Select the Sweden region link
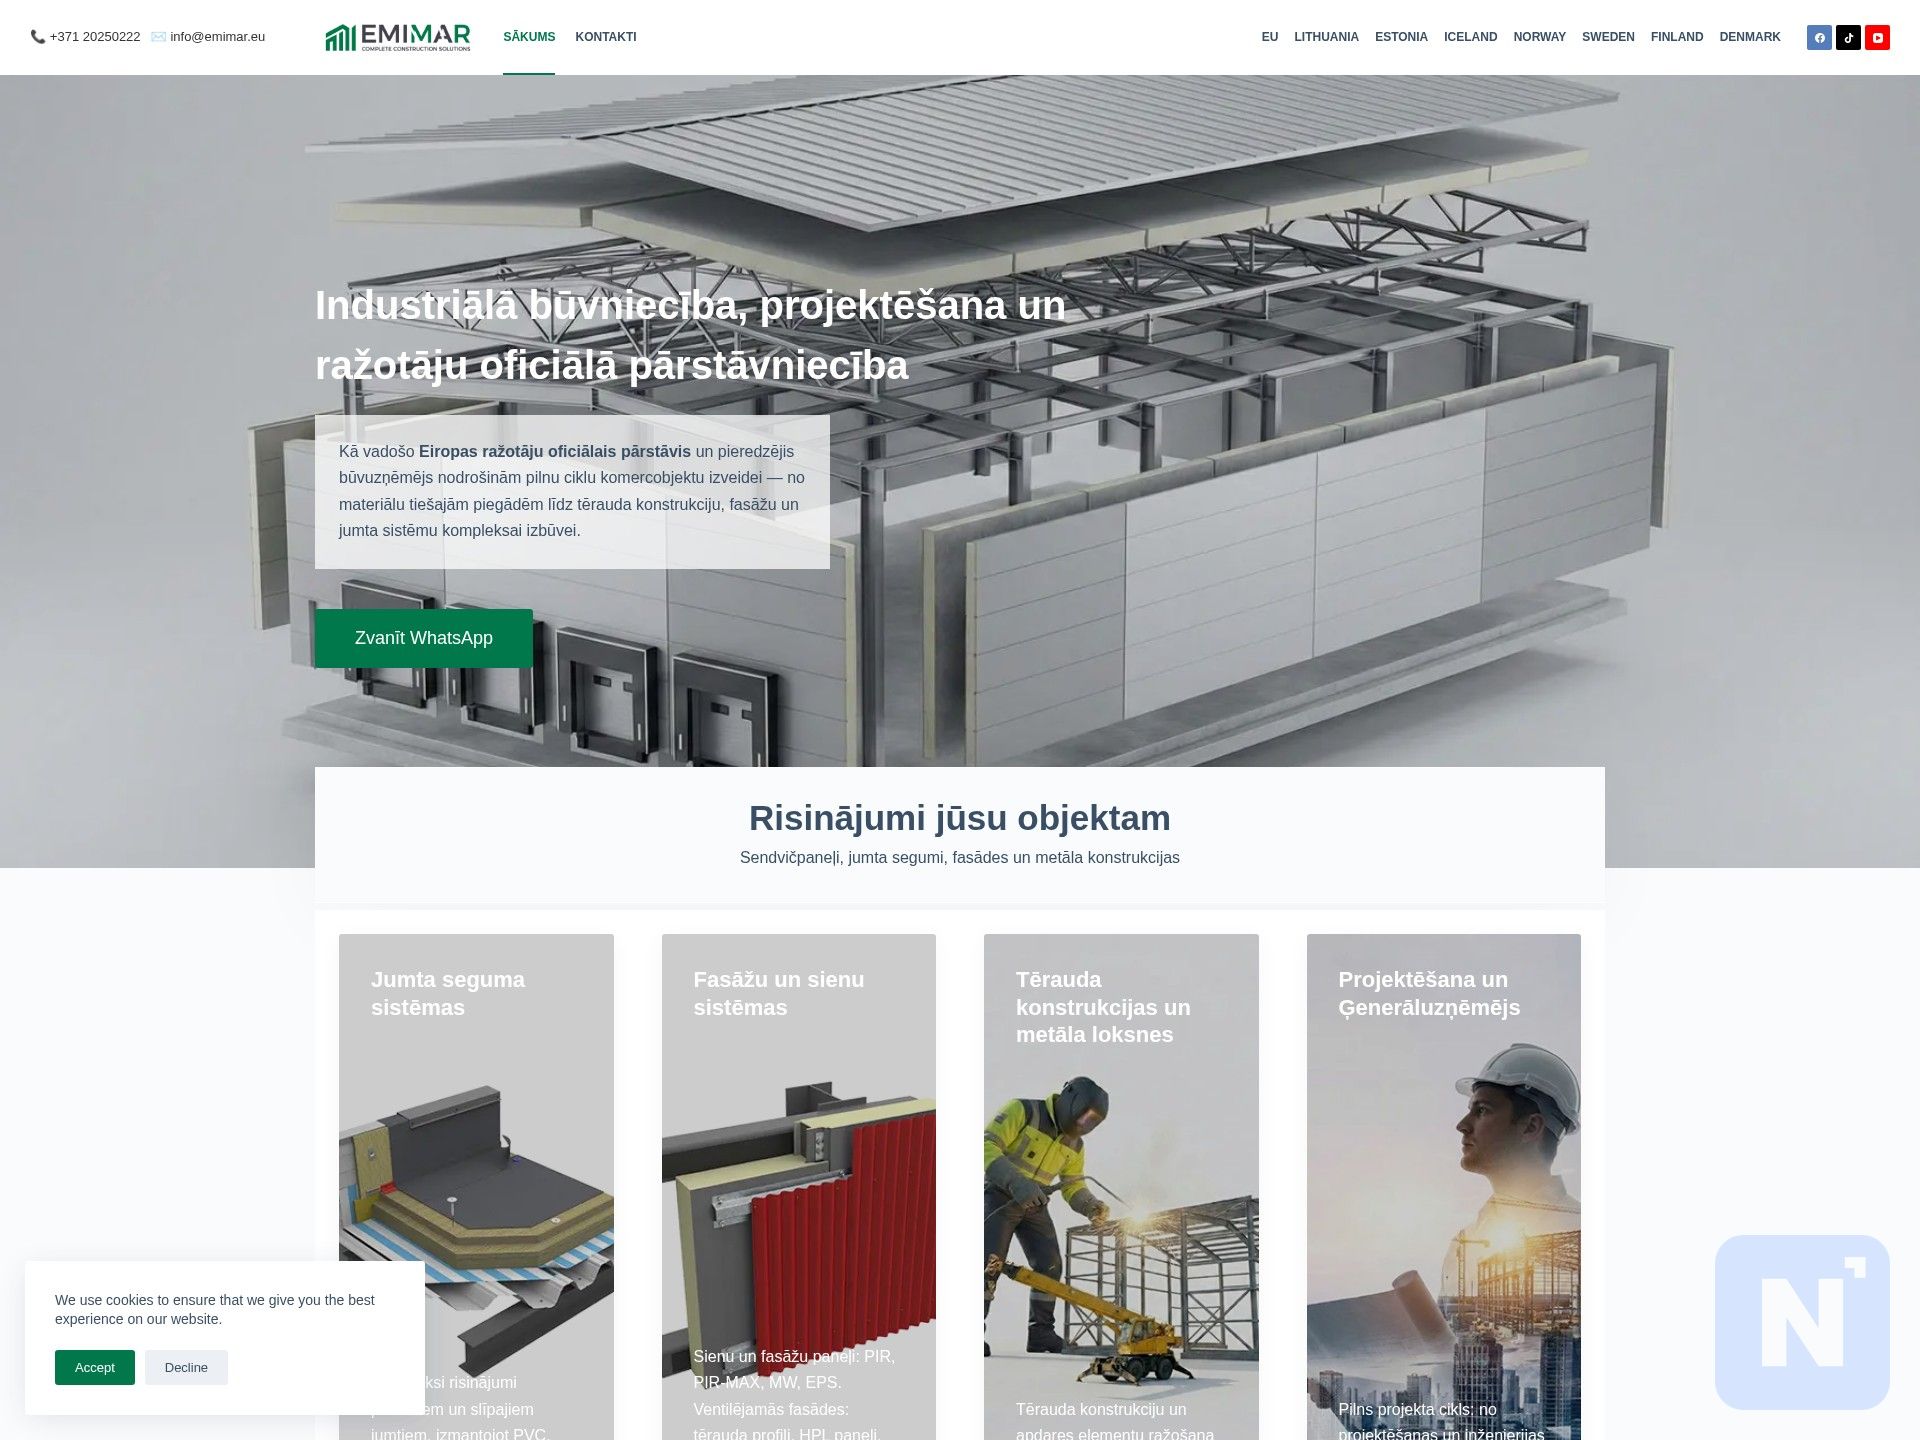This screenshot has width=1920, height=1440. (1608, 37)
